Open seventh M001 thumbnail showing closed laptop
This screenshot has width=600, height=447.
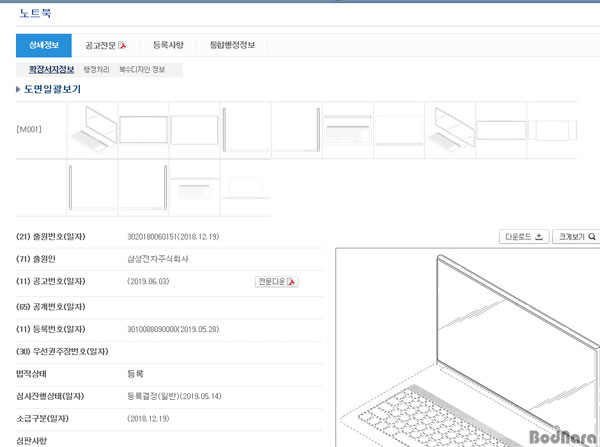[x=399, y=130]
